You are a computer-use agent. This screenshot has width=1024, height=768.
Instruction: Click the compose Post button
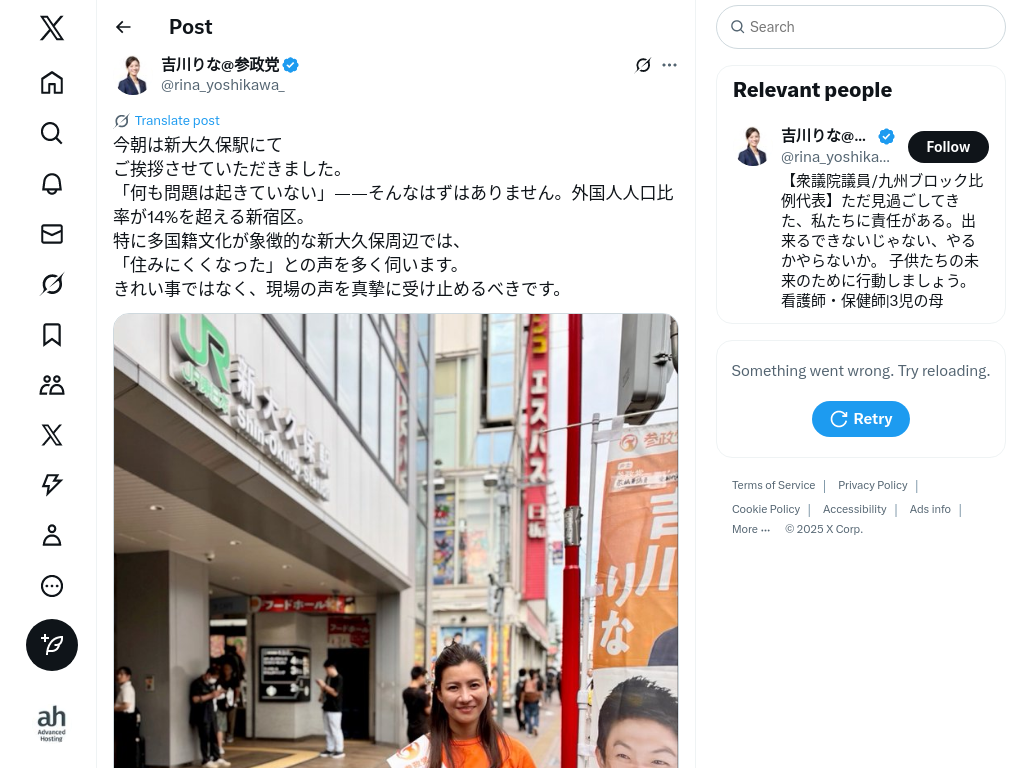pos(52,645)
